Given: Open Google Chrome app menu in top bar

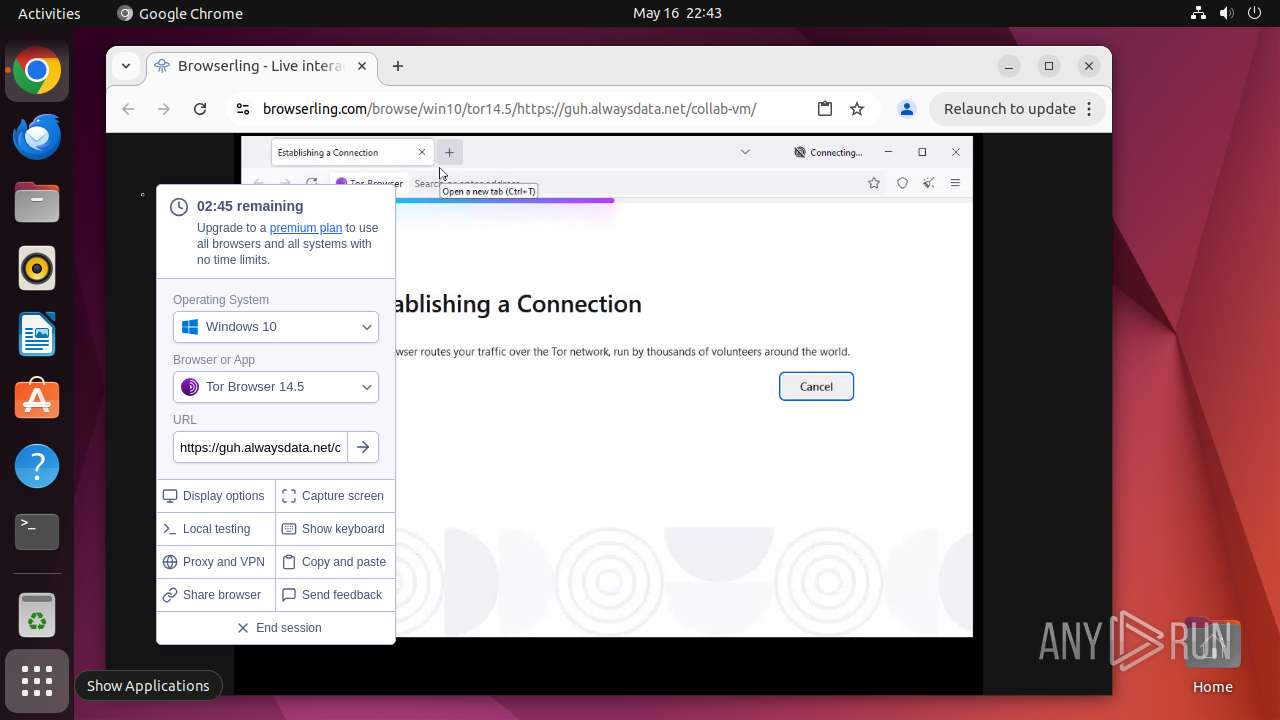Looking at the screenshot, I should click(180, 13).
